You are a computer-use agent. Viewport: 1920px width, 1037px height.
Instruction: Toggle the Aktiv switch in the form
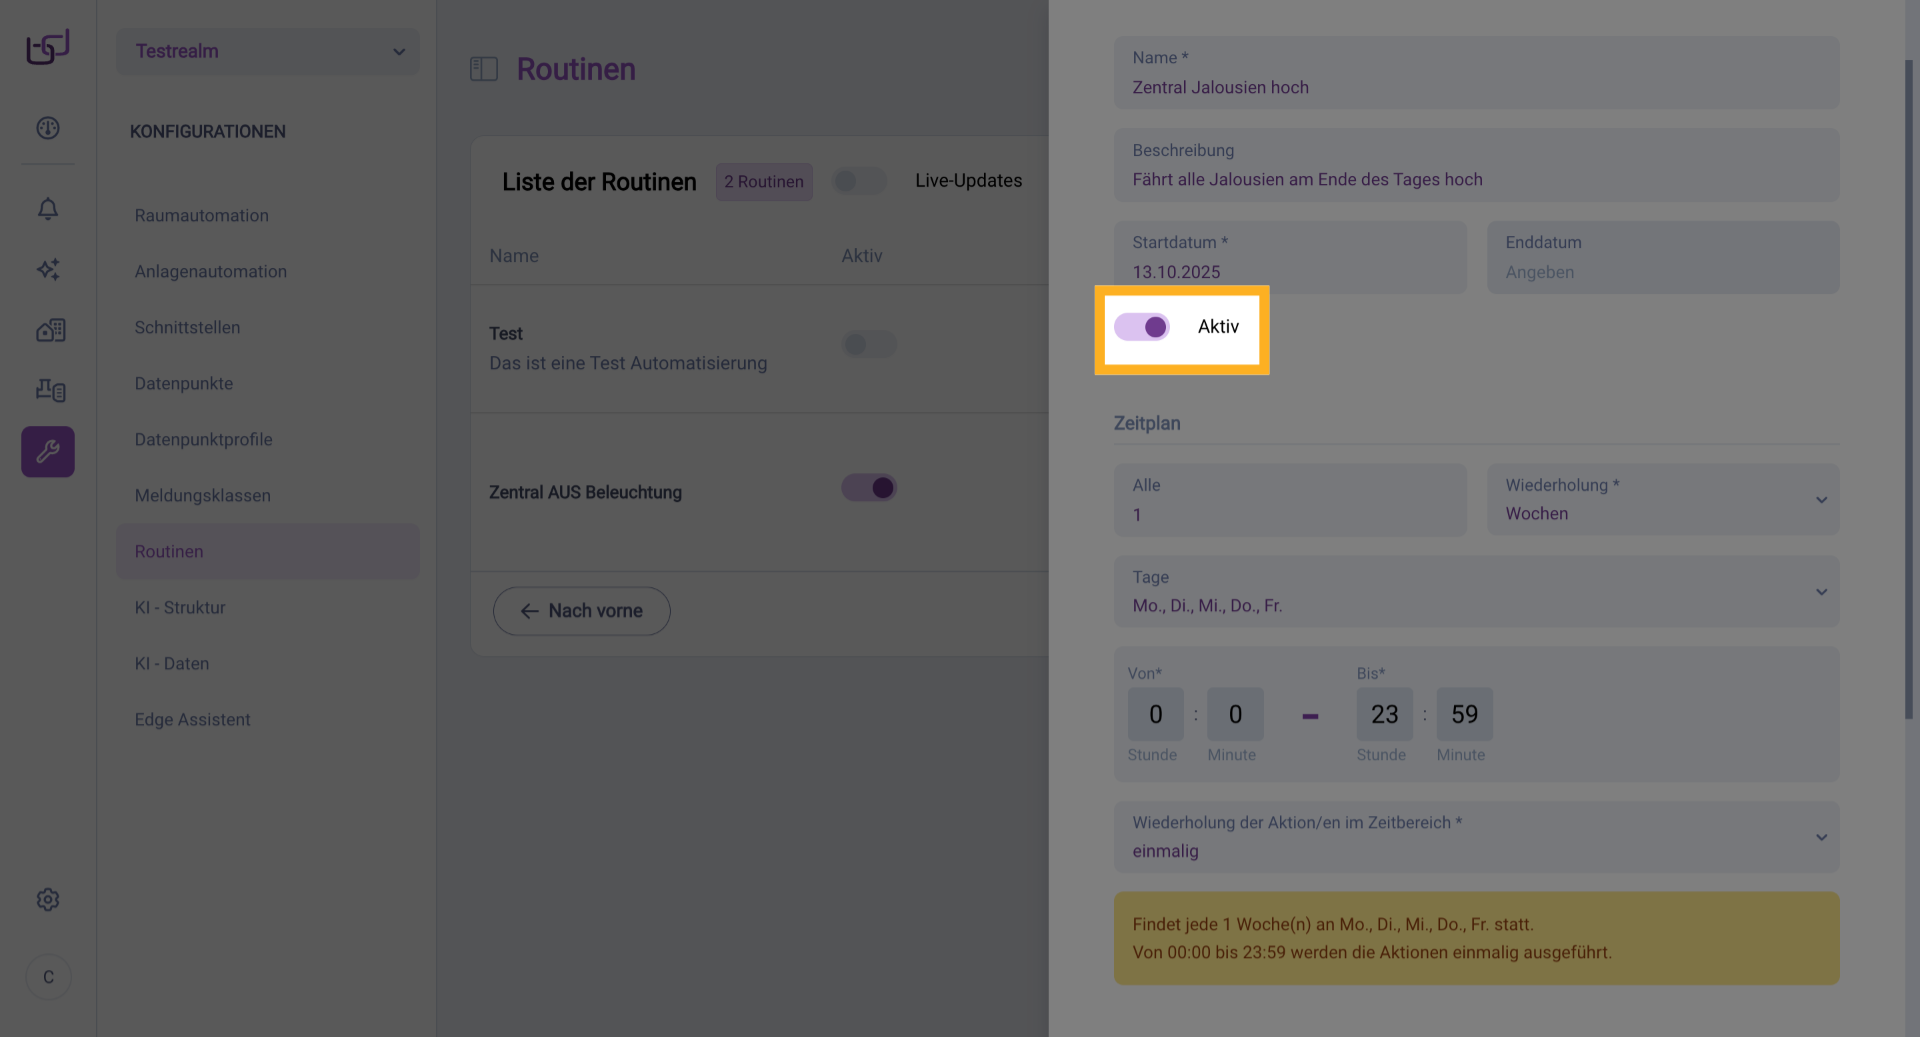click(x=1142, y=327)
